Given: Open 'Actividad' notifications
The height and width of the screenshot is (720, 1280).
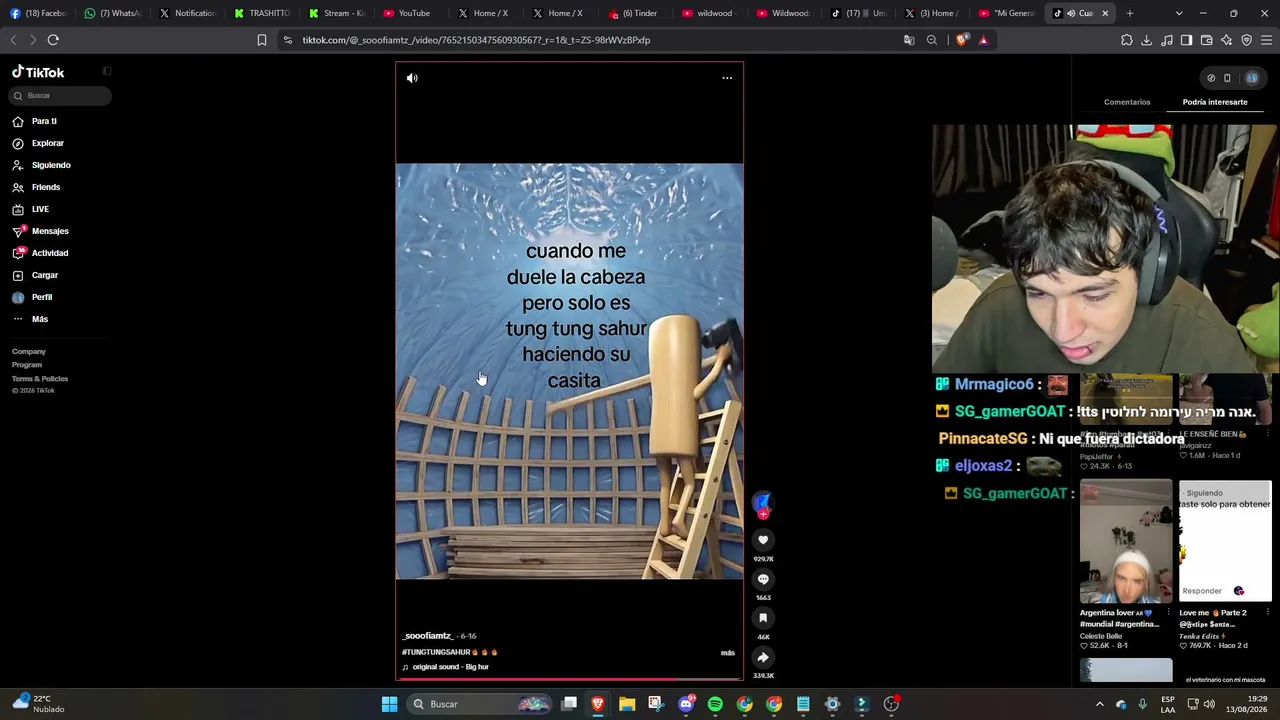Looking at the screenshot, I should pos(50,253).
